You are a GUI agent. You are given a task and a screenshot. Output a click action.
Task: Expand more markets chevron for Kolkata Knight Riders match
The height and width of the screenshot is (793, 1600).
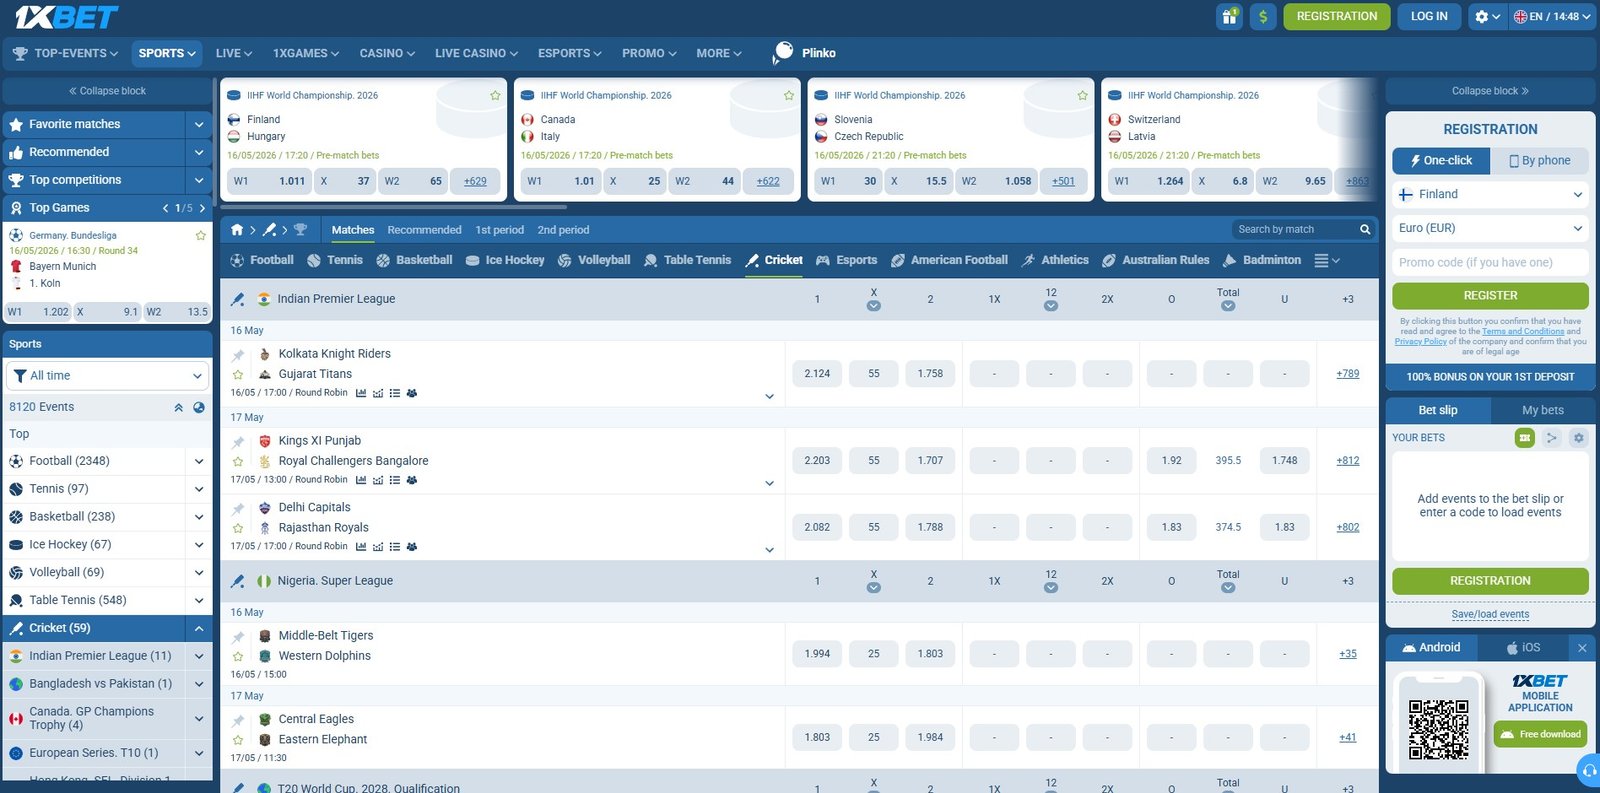click(769, 397)
